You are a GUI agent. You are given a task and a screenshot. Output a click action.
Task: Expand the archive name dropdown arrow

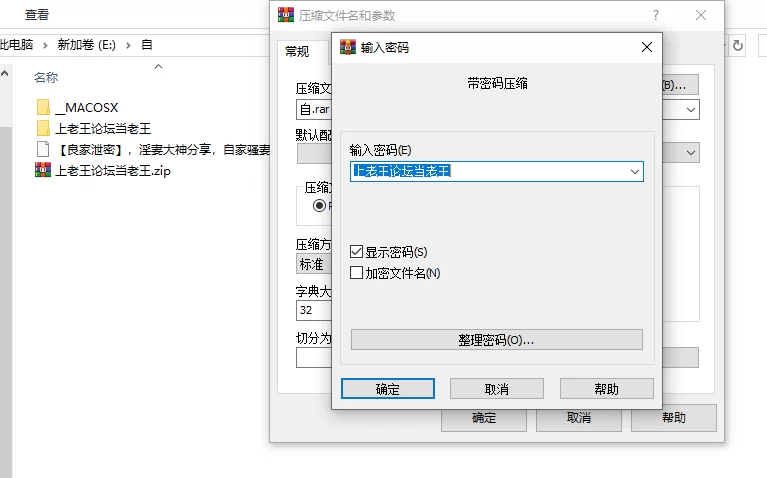click(690, 109)
